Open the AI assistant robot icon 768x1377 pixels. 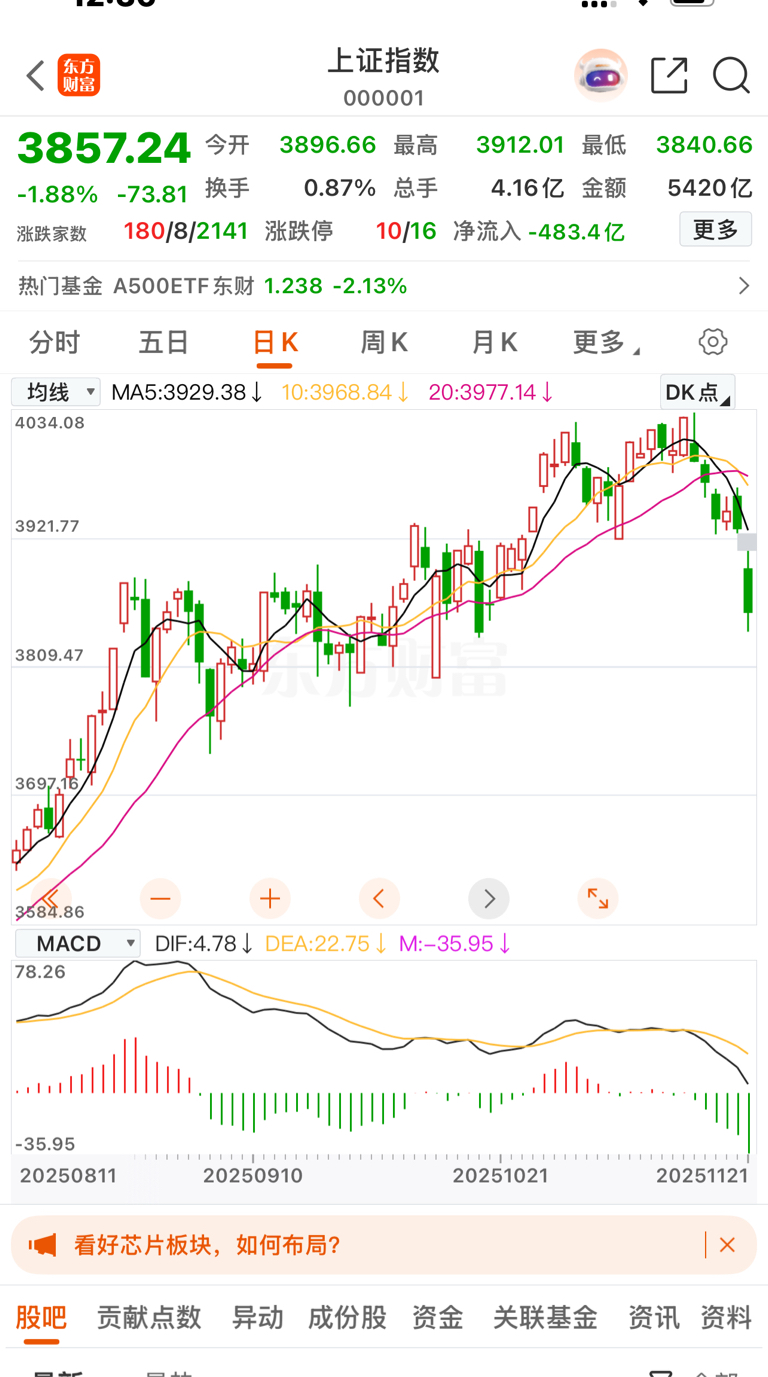[600, 76]
